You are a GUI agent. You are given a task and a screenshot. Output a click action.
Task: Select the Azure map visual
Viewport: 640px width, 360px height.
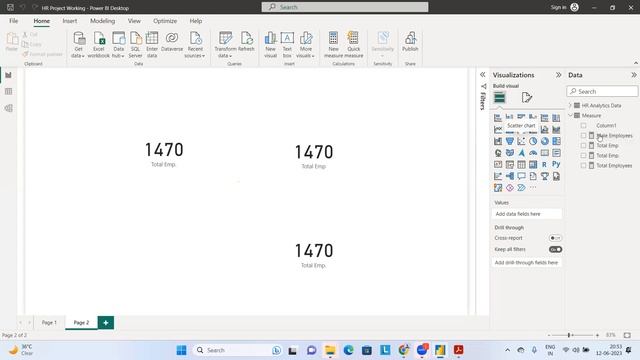click(x=521, y=153)
